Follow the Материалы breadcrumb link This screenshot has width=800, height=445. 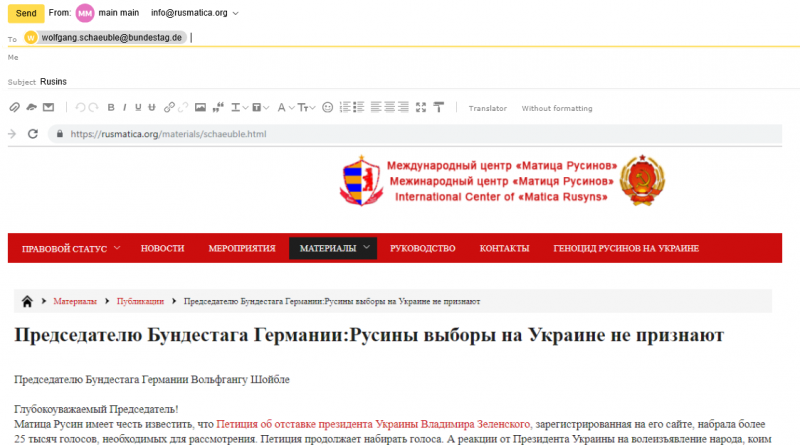click(75, 302)
